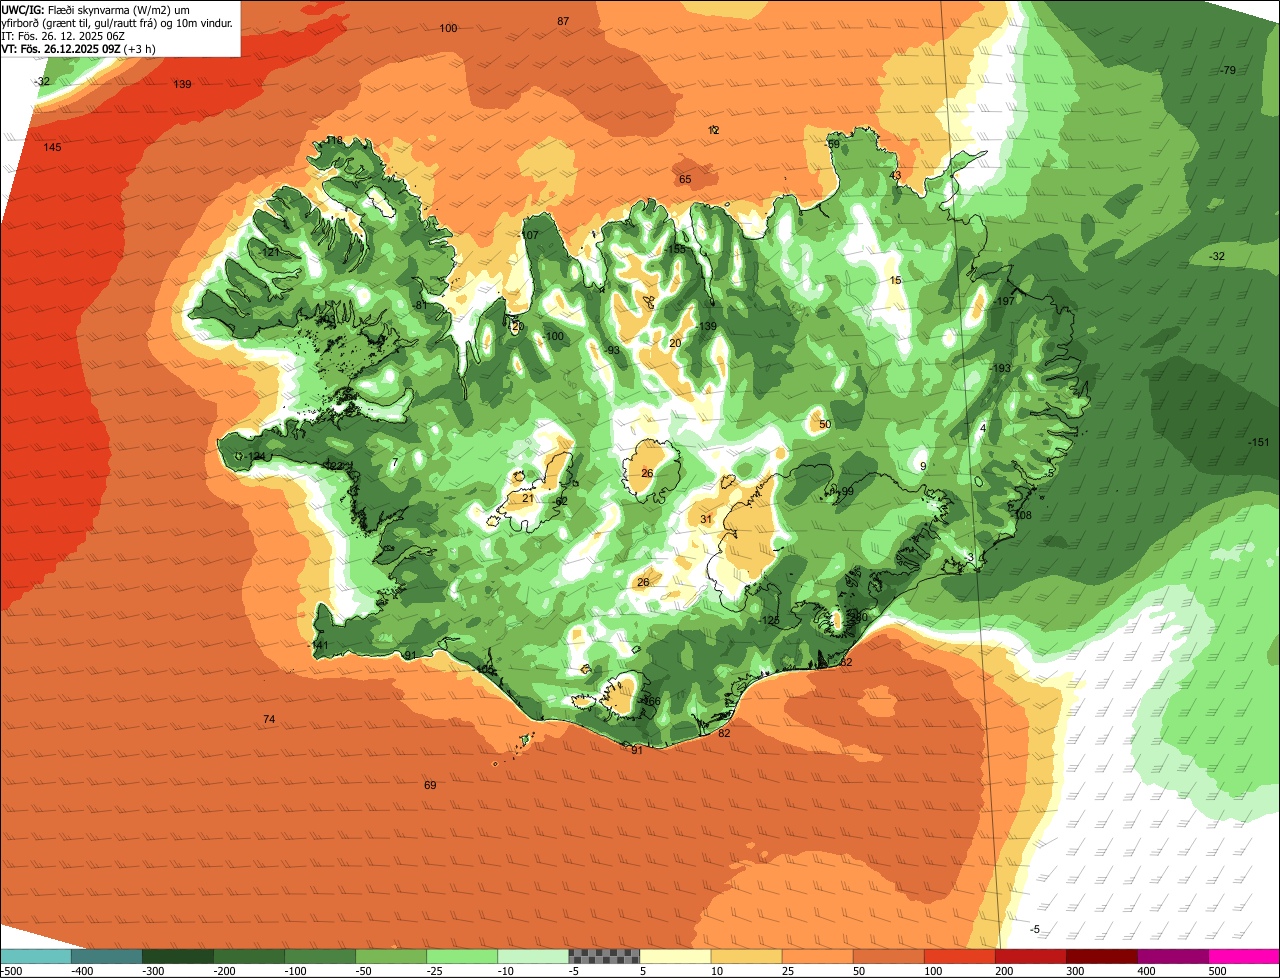This screenshot has height=978, width=1280.
Task: Select the "65" value north of Iceland
Action: click(685, 180)
